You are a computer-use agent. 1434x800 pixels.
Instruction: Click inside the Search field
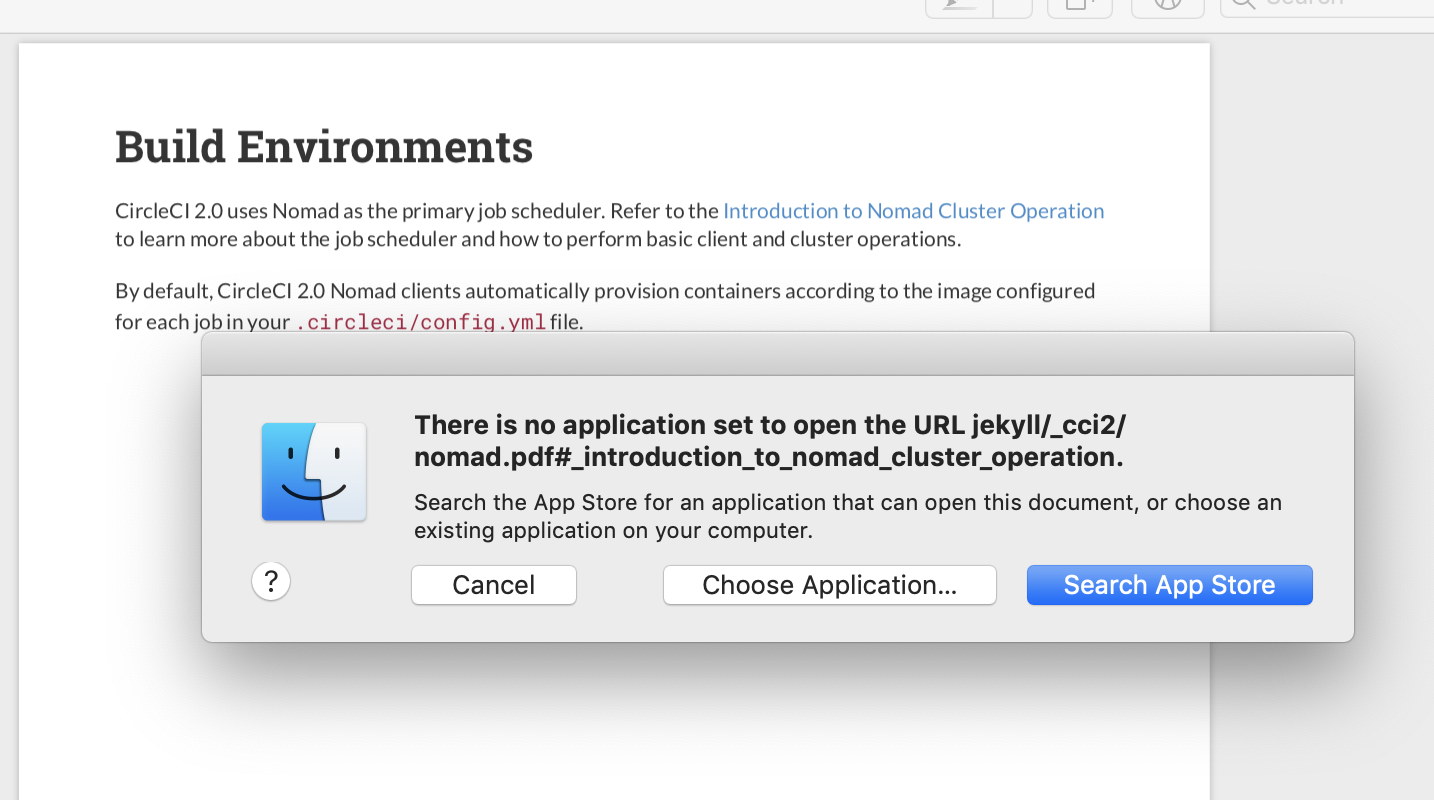(1330, 4)
